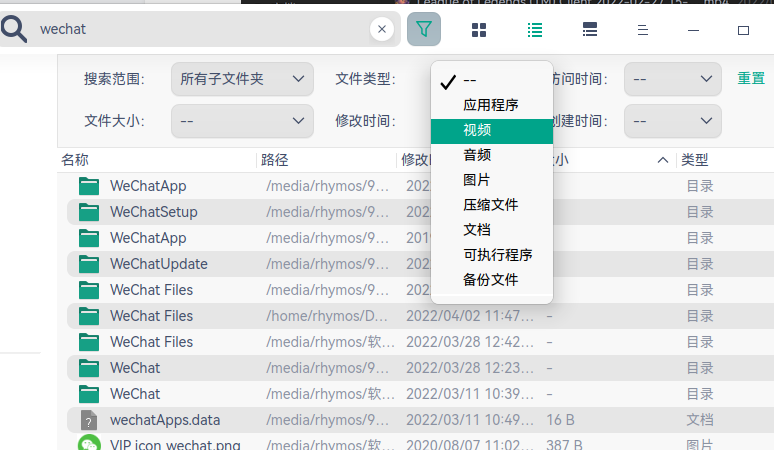Select the WeChatSetup folder row
Viewport: 774px width, 450px height.
point(421,212)
